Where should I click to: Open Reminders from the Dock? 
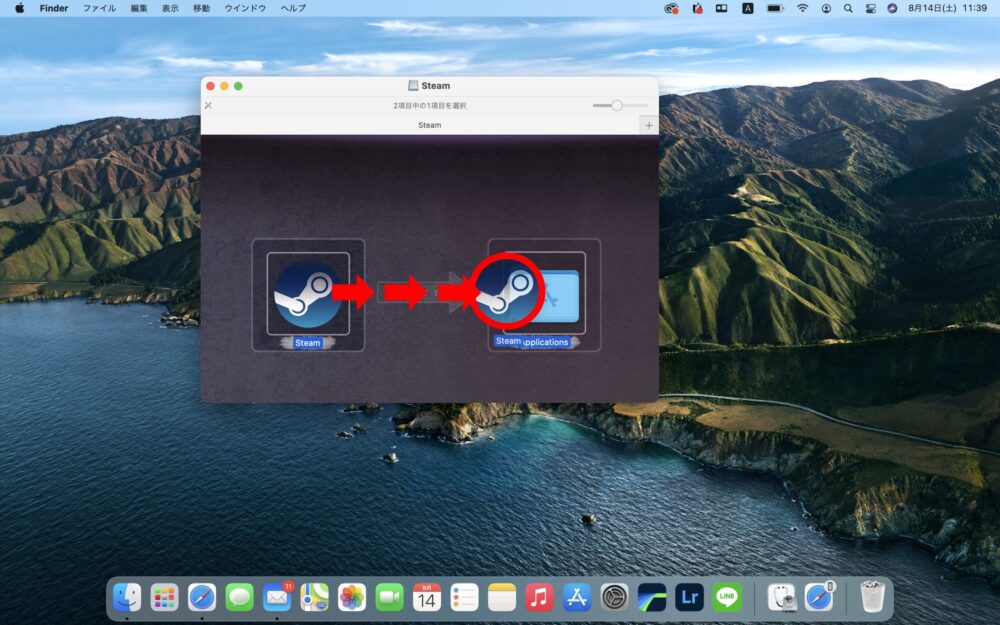(x=464, y=598)
